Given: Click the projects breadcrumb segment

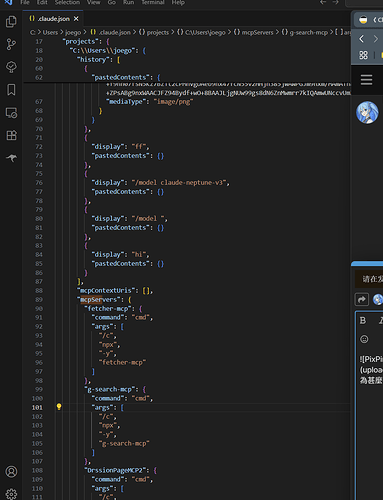Looking at the screenshot, I should 154,32.
